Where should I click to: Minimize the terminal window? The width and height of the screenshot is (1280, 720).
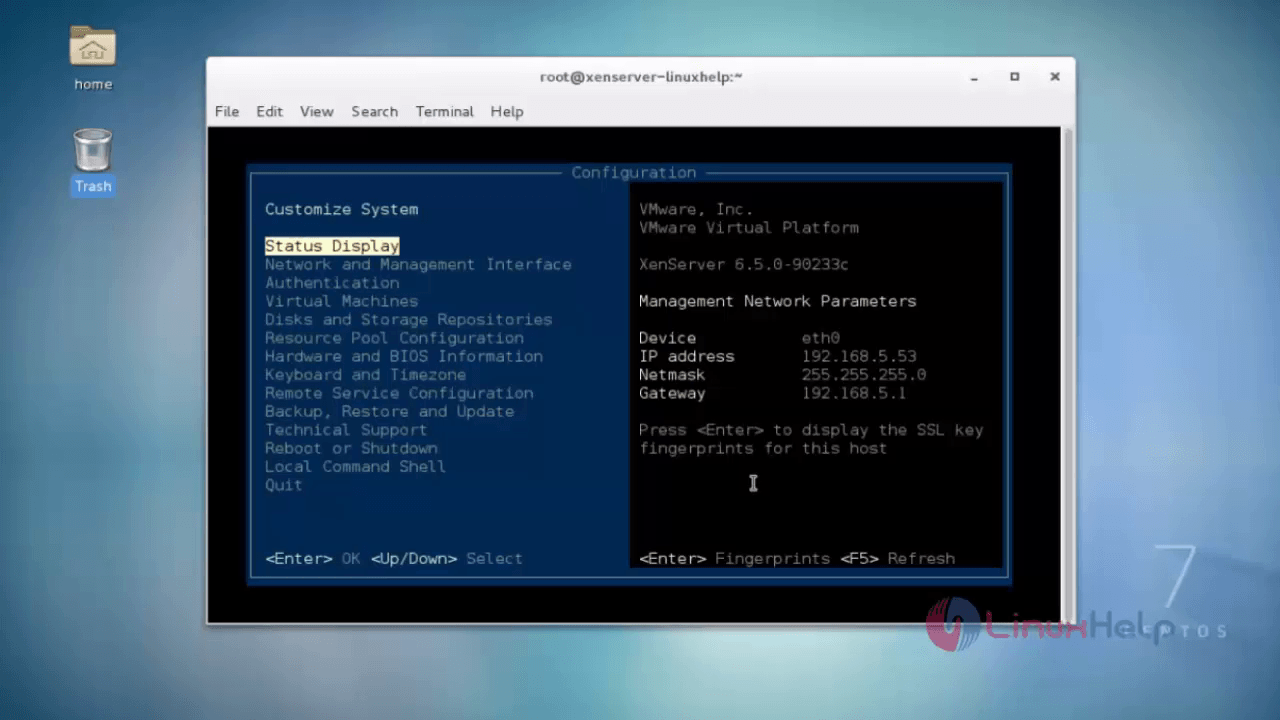[x=974, y=77]
